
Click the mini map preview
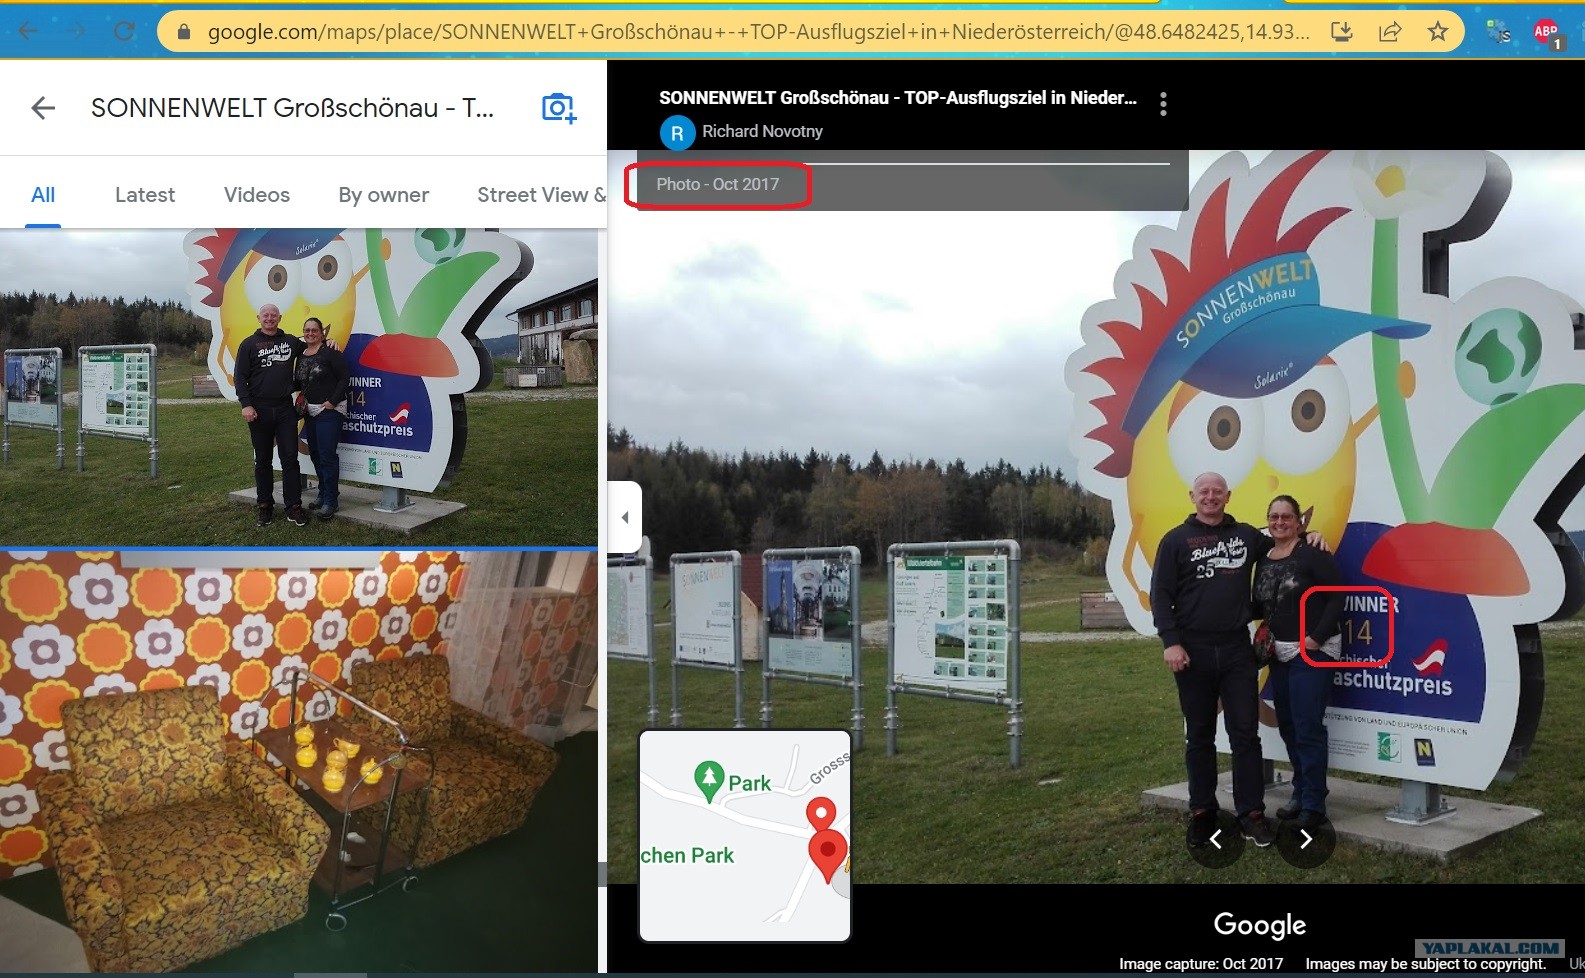[745, 836]
